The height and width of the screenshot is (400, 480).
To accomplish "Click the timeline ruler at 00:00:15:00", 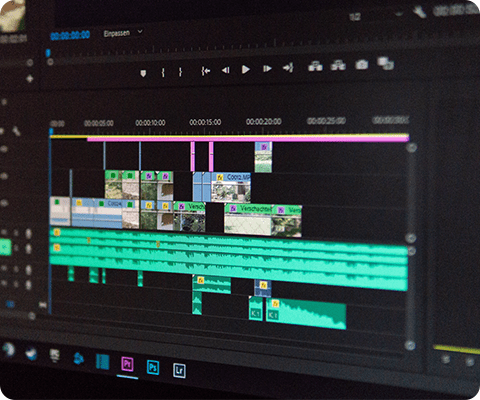I will pos(205,122).
